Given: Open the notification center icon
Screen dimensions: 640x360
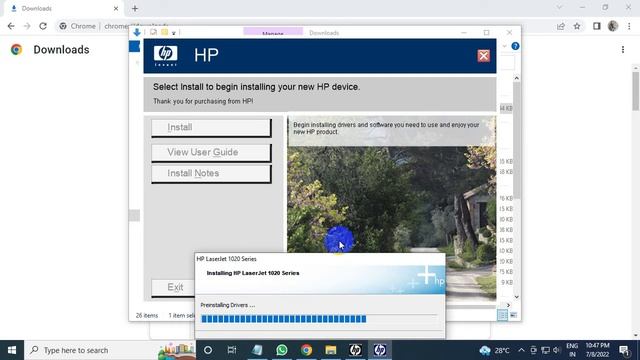Looking at the screenshot, I should click(624, 350).
